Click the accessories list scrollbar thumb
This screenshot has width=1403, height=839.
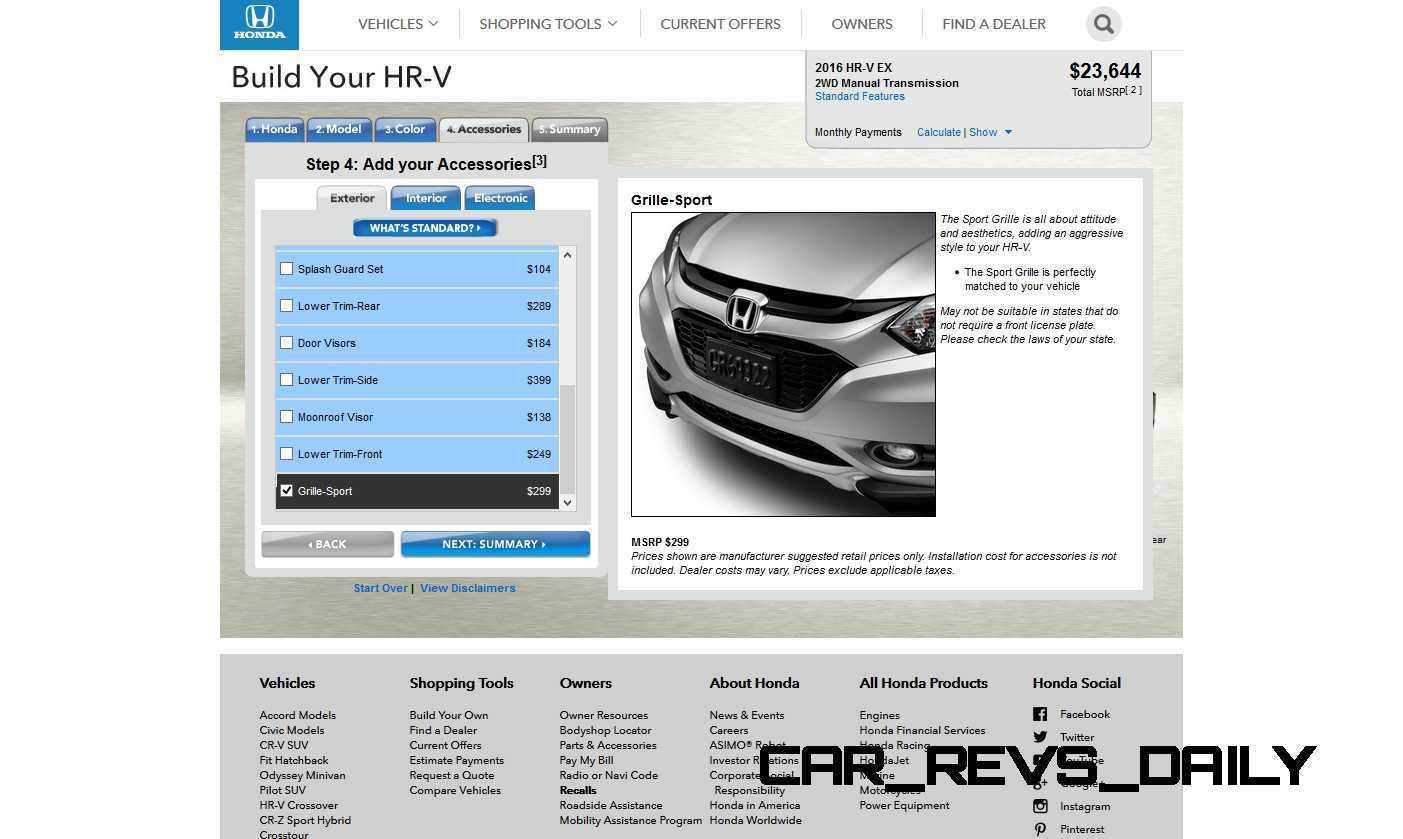(x=568, y=439)
